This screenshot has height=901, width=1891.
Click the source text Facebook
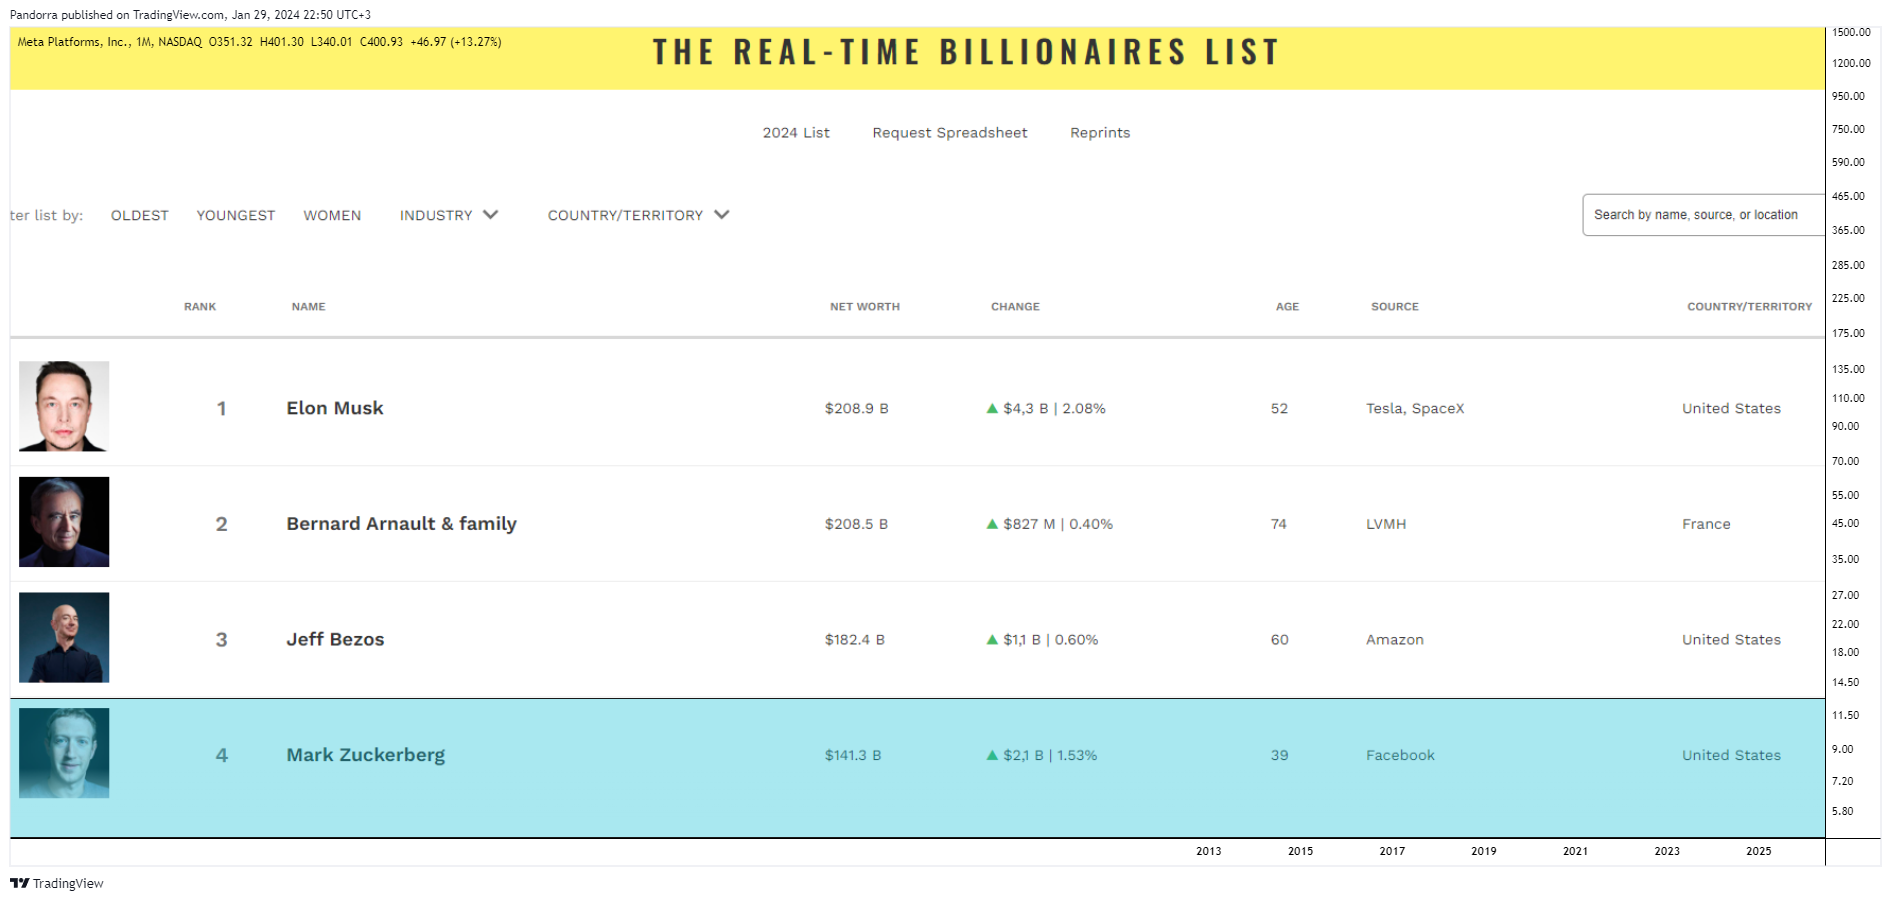click(1400, 755)
